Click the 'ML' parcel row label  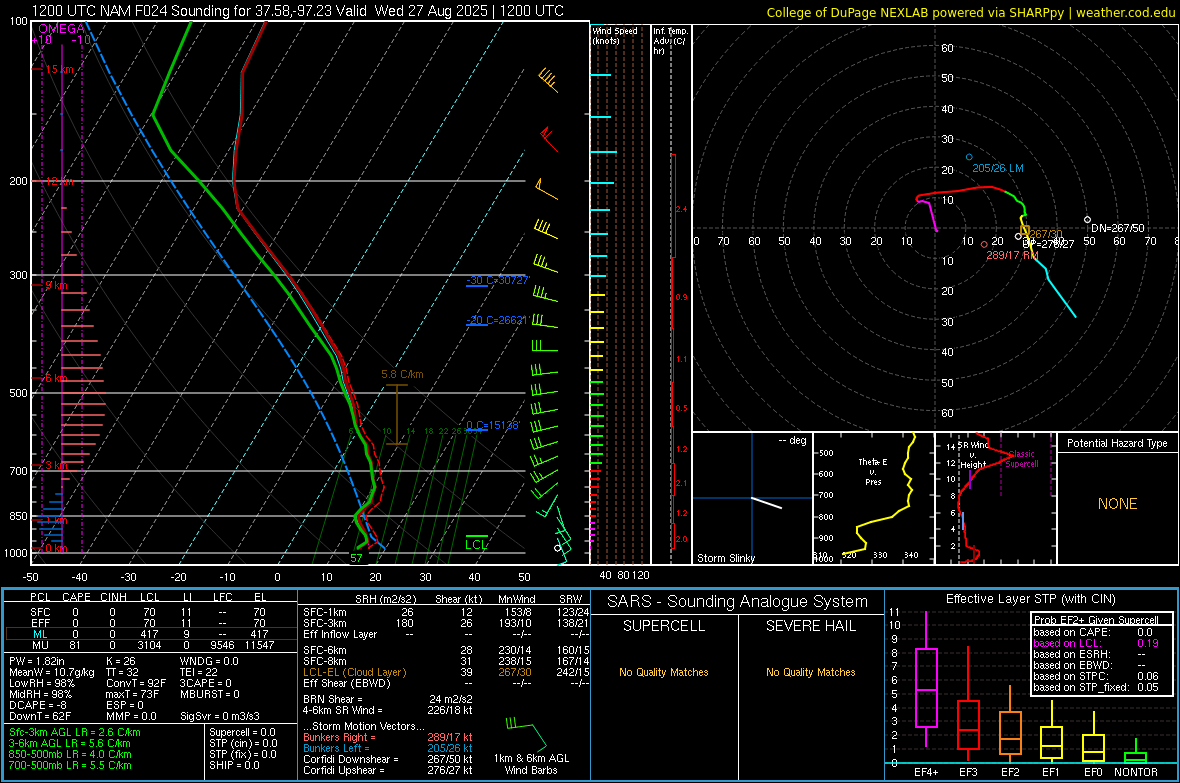click(x=40, y=635)
